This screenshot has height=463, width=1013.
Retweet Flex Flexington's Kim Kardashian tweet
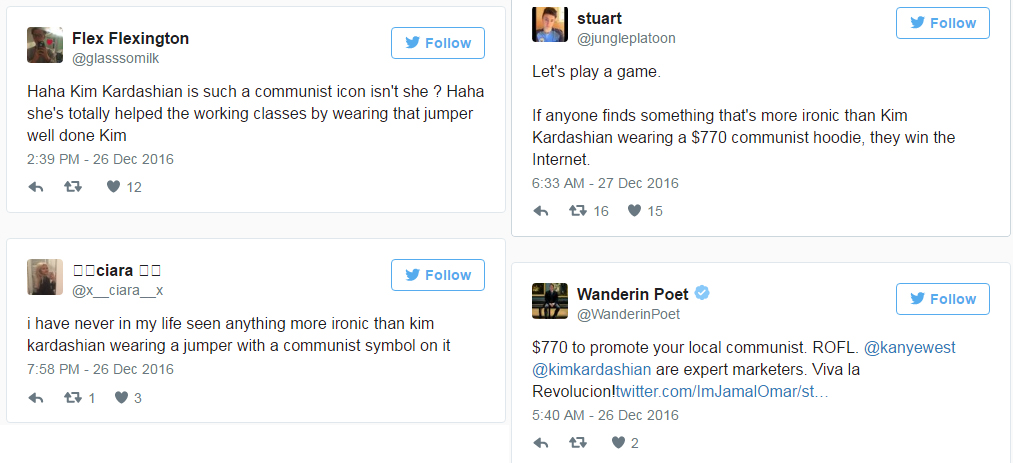coord(72,186)
